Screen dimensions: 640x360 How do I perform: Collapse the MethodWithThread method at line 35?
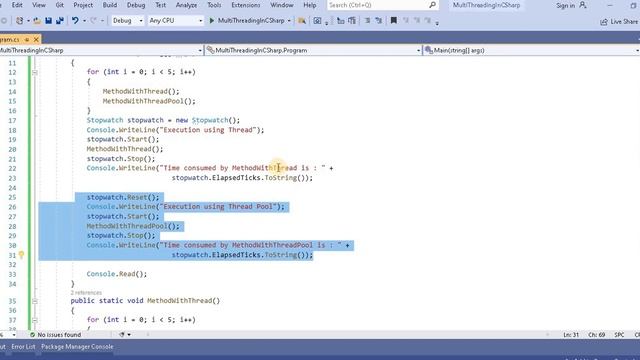(x=35, y=301)
